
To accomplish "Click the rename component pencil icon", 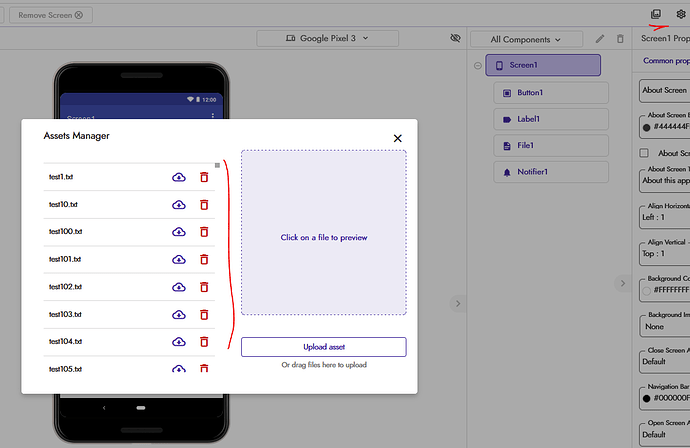I will click(x=600, y=39).
